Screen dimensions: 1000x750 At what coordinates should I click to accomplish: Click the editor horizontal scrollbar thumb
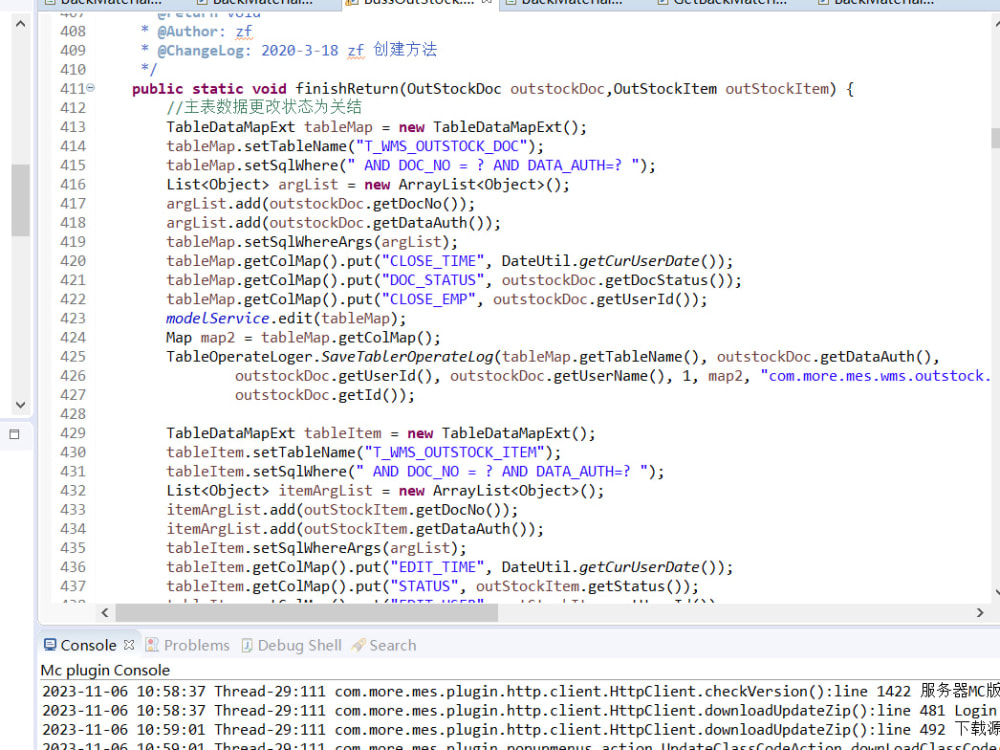[306, 613]
